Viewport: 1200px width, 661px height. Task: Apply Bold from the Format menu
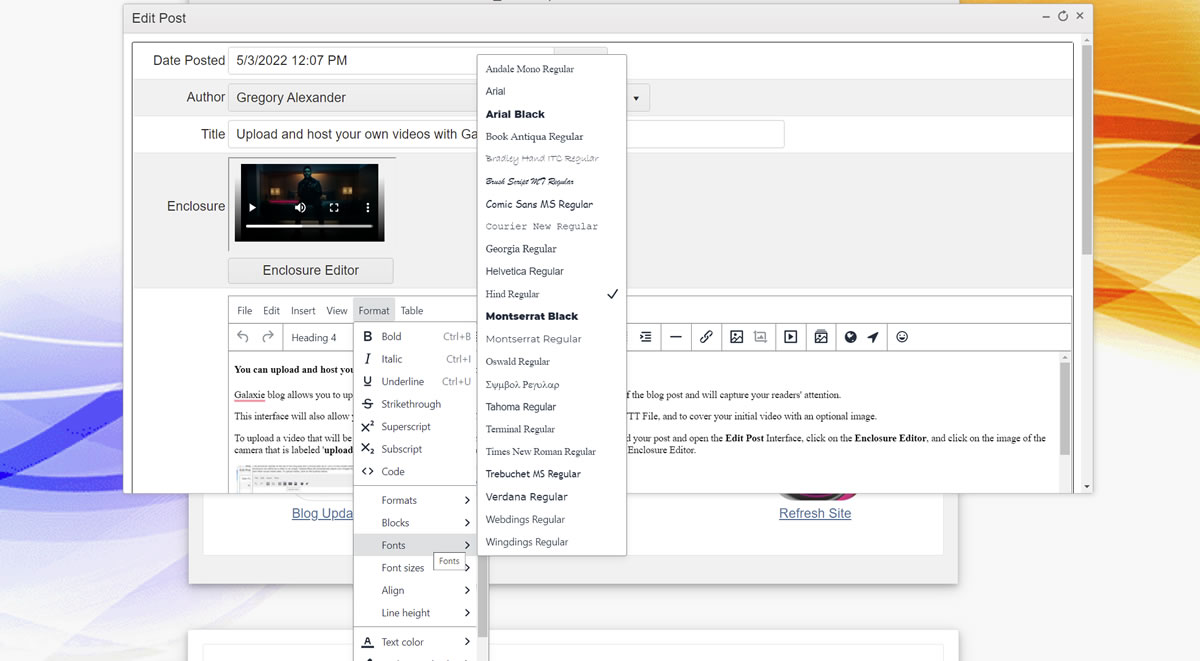click(x=415, y=337)
